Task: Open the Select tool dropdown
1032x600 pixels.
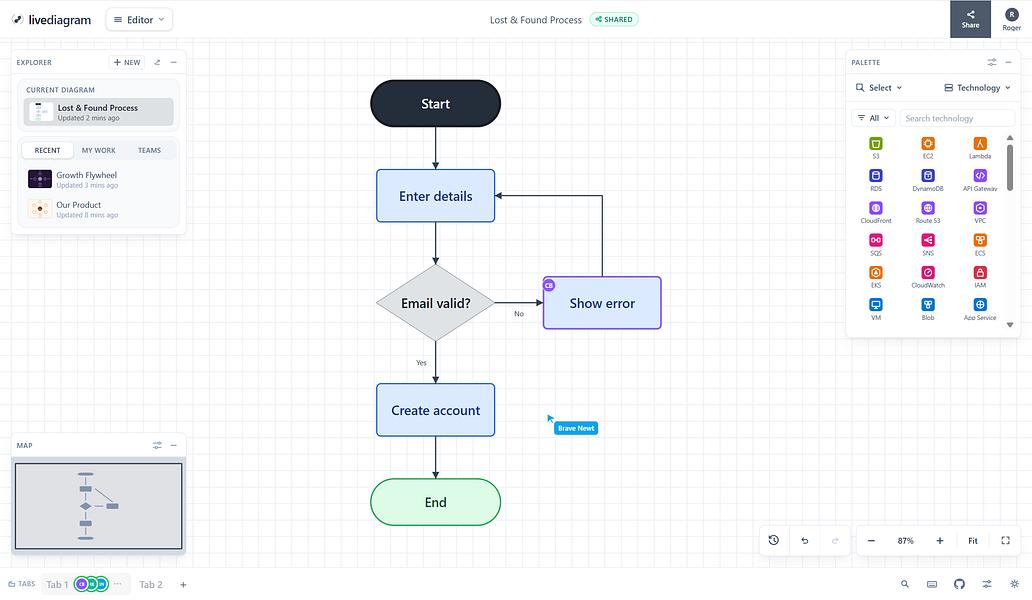Action: pos(879,88)
